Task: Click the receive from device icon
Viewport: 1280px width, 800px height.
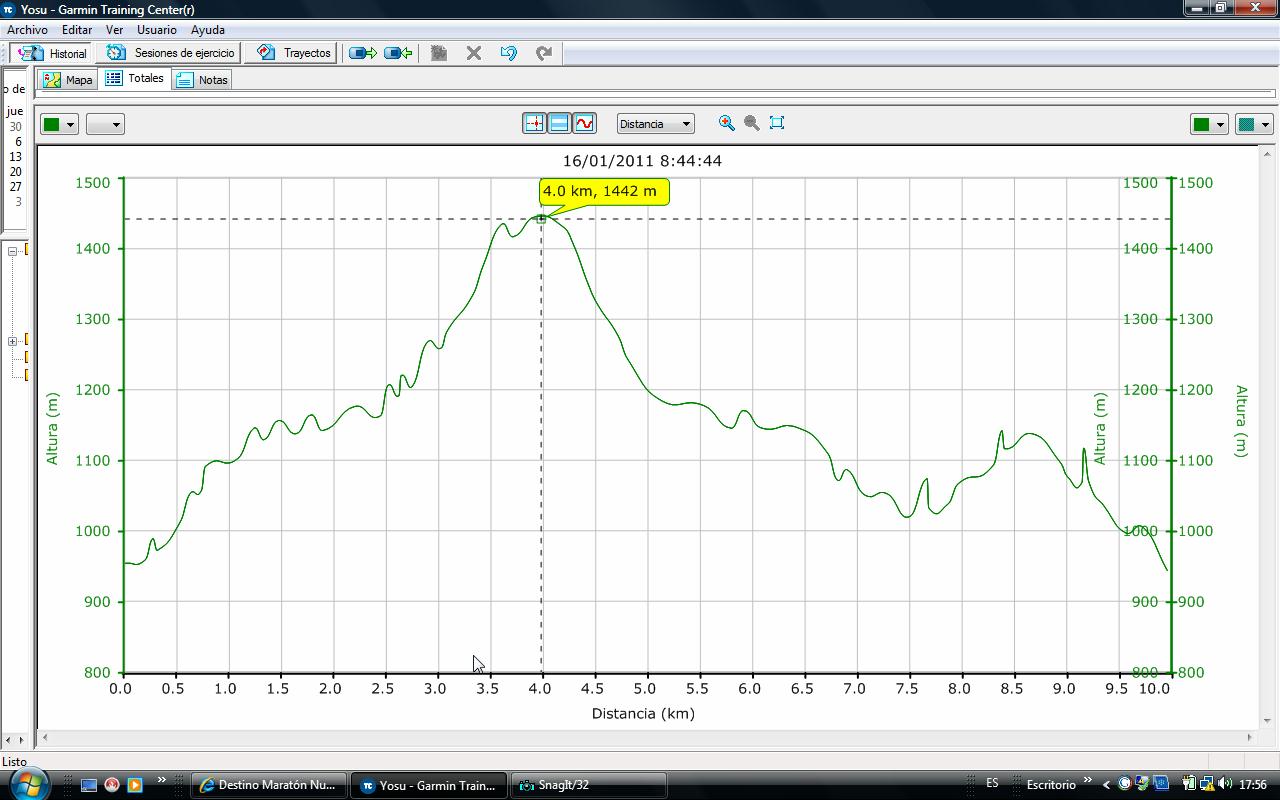Action: pos(398,53)
